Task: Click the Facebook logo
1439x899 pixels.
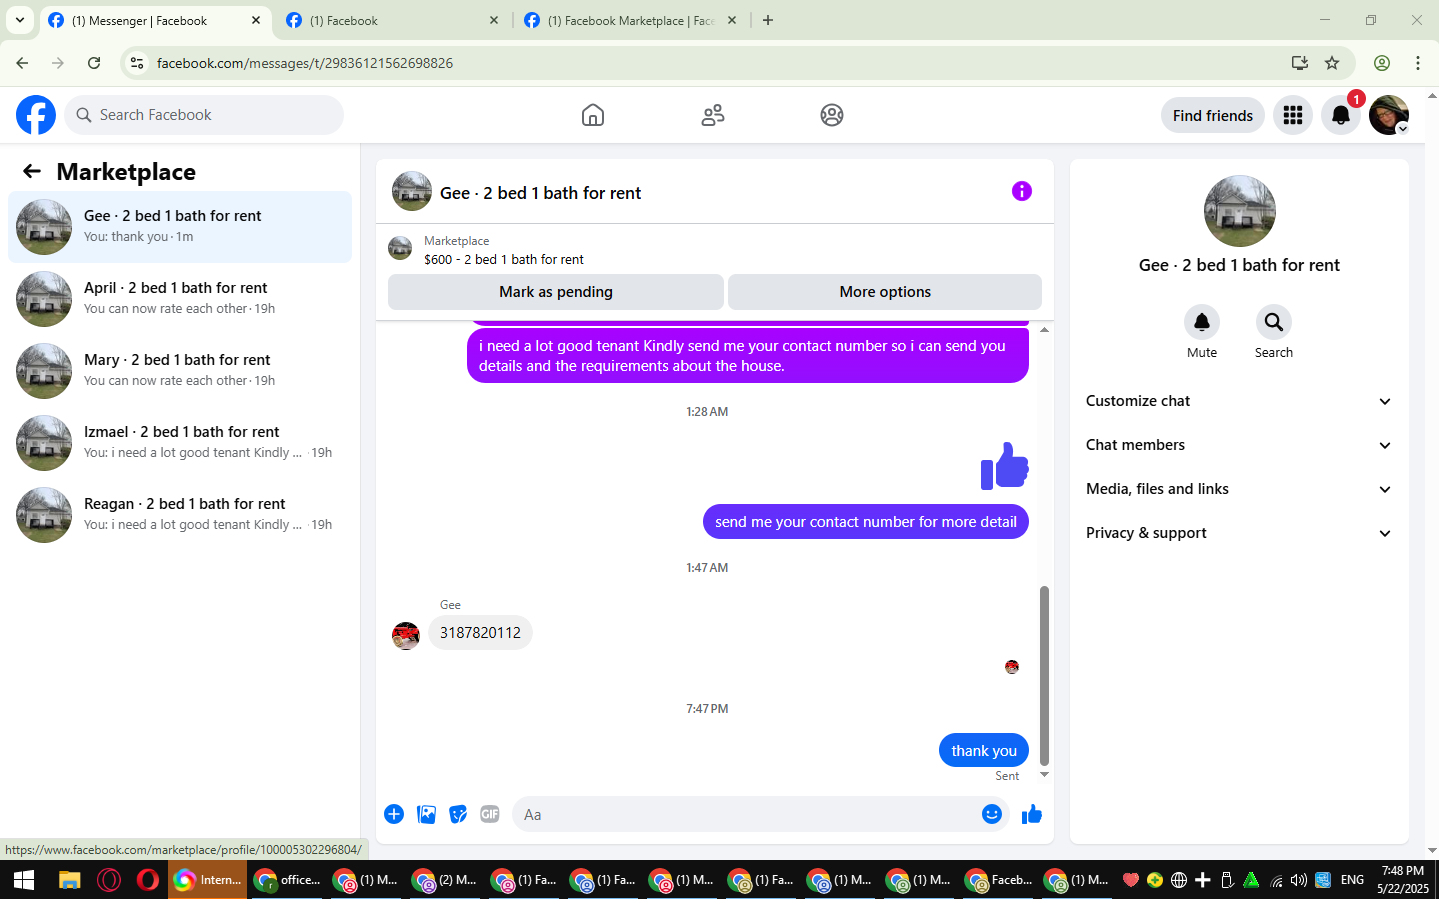Action: 36,115
